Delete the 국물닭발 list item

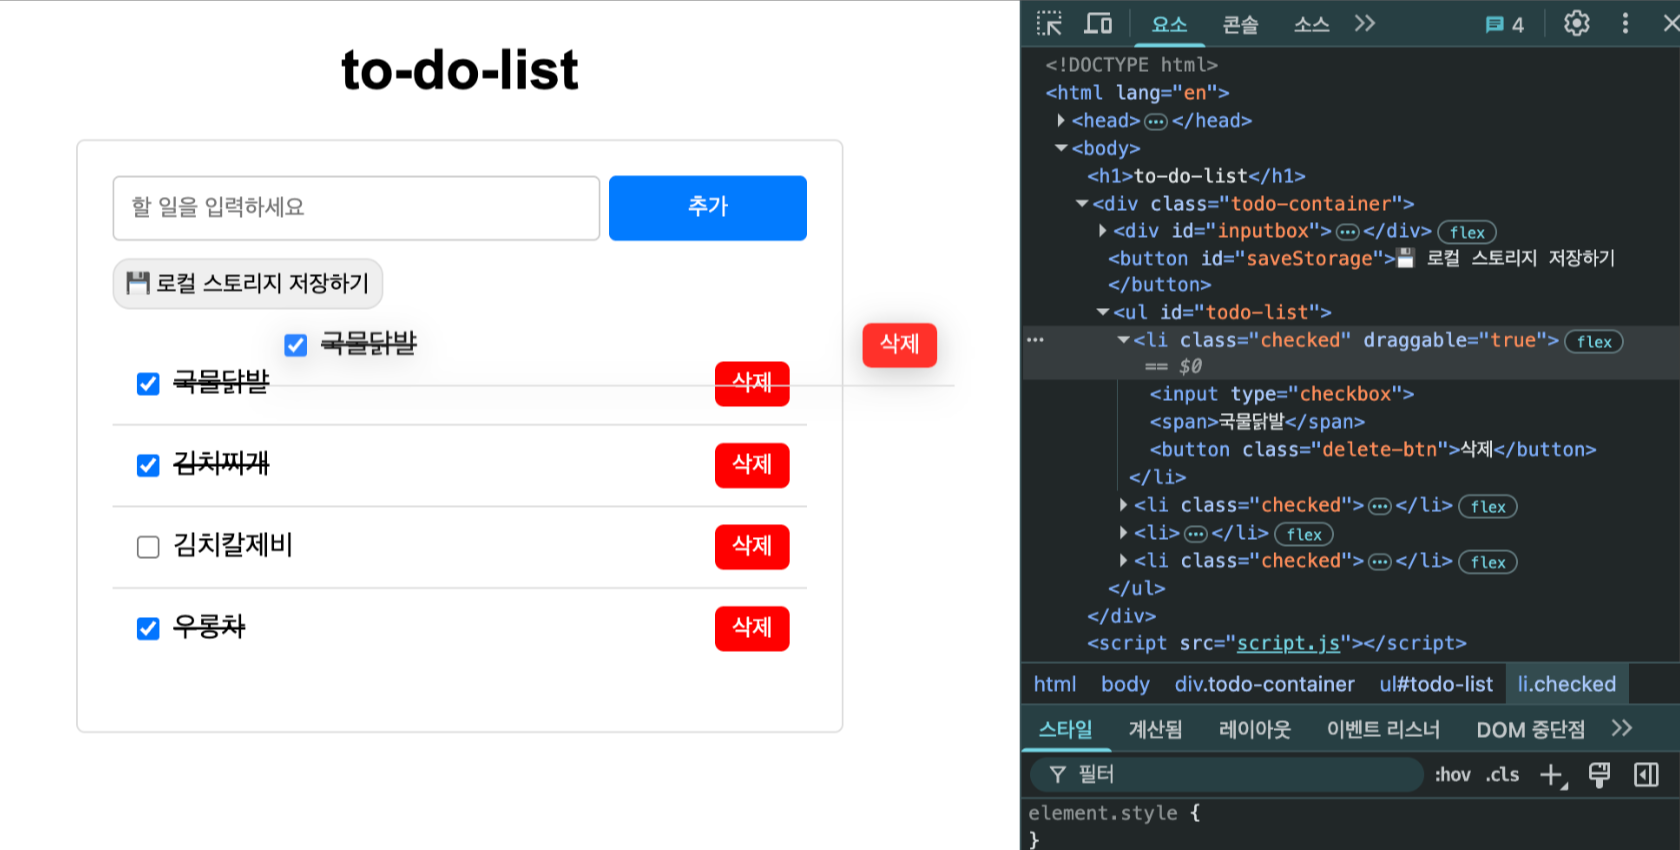752,384
